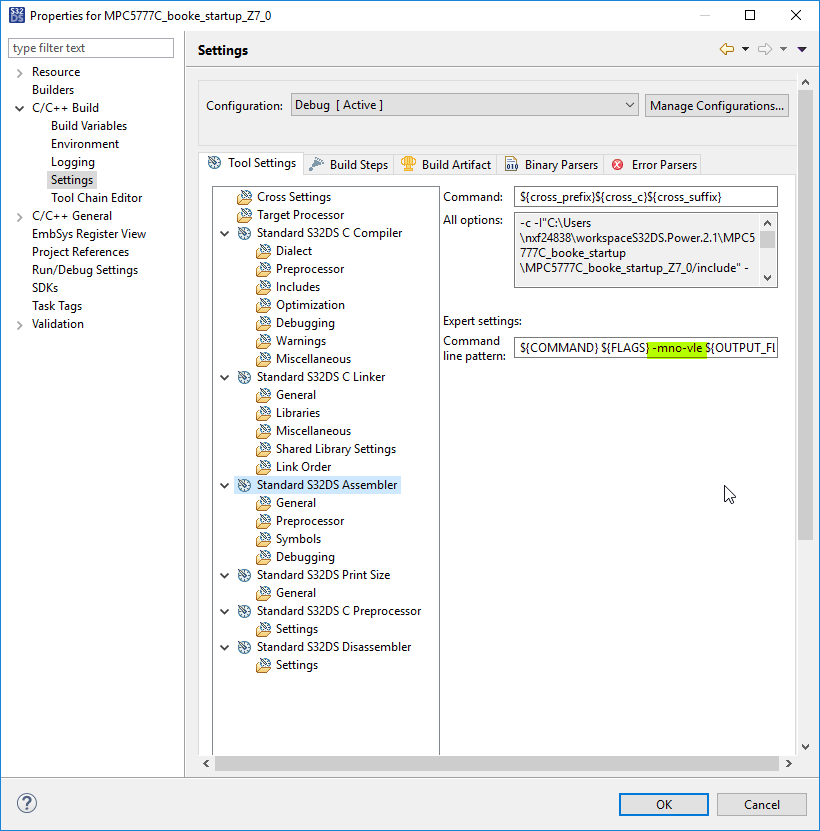The image size is (820, 831).
Task: Click the Shared Library Settings folder icon
Action: [x=263, y=449]
